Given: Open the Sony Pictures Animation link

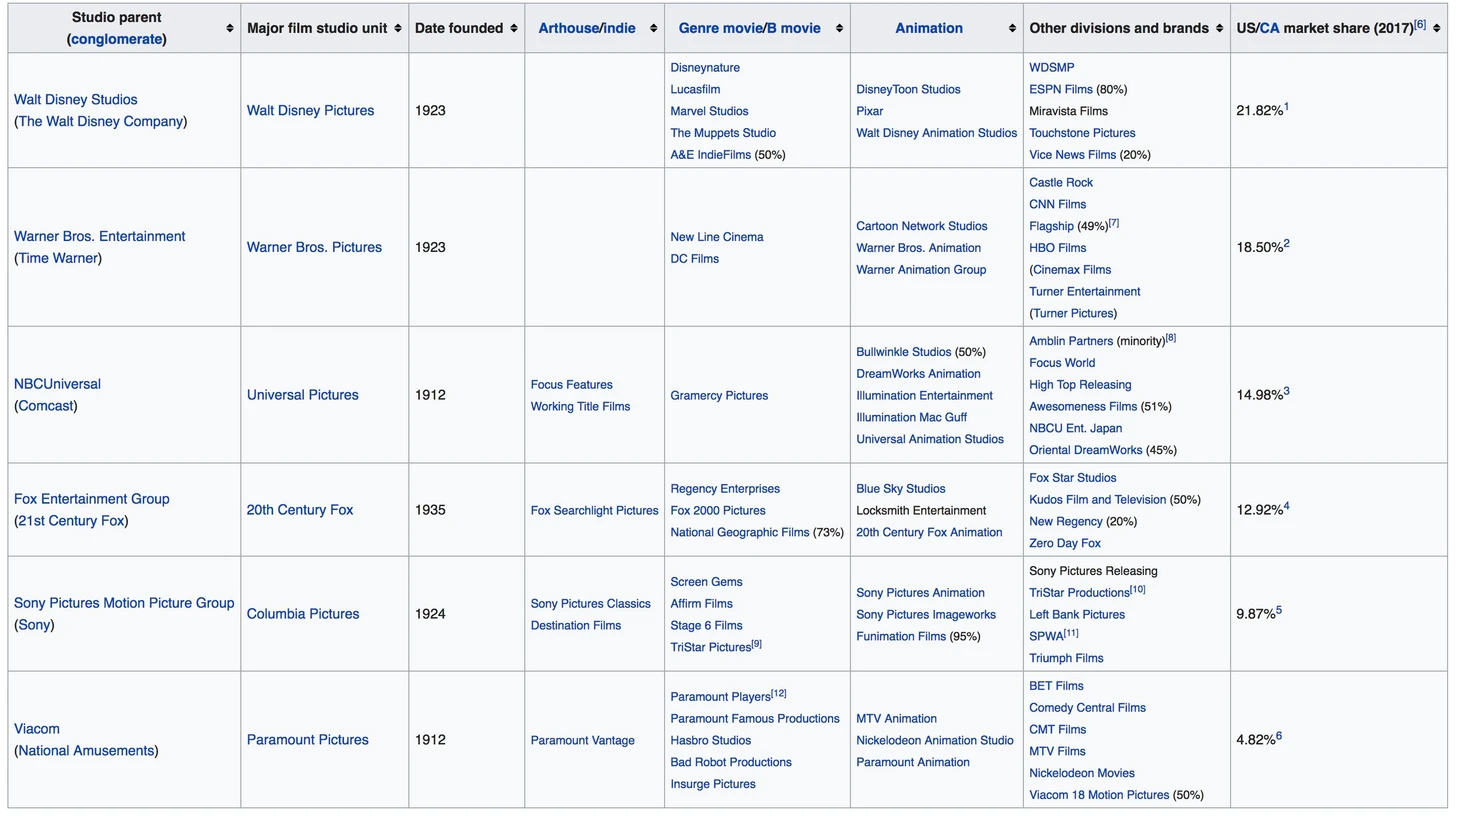Looking at the screenshot, I should [920, 593].
